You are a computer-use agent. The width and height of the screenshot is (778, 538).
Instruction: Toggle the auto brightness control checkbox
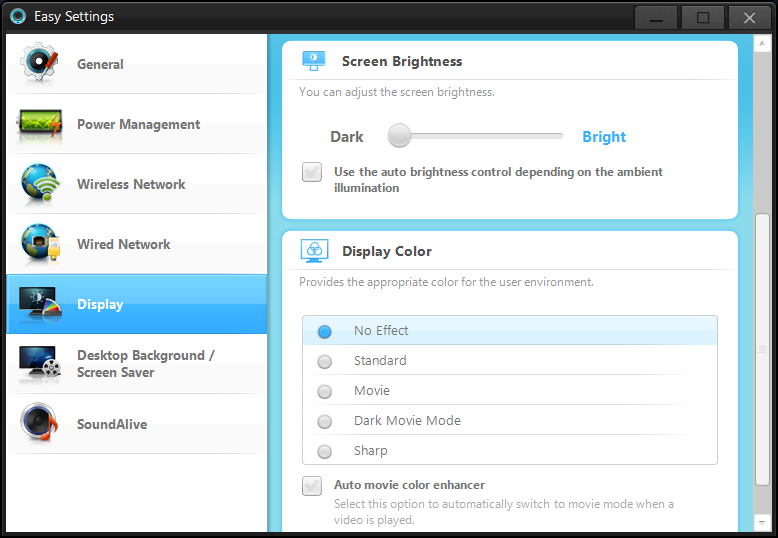tap(312, 172)
